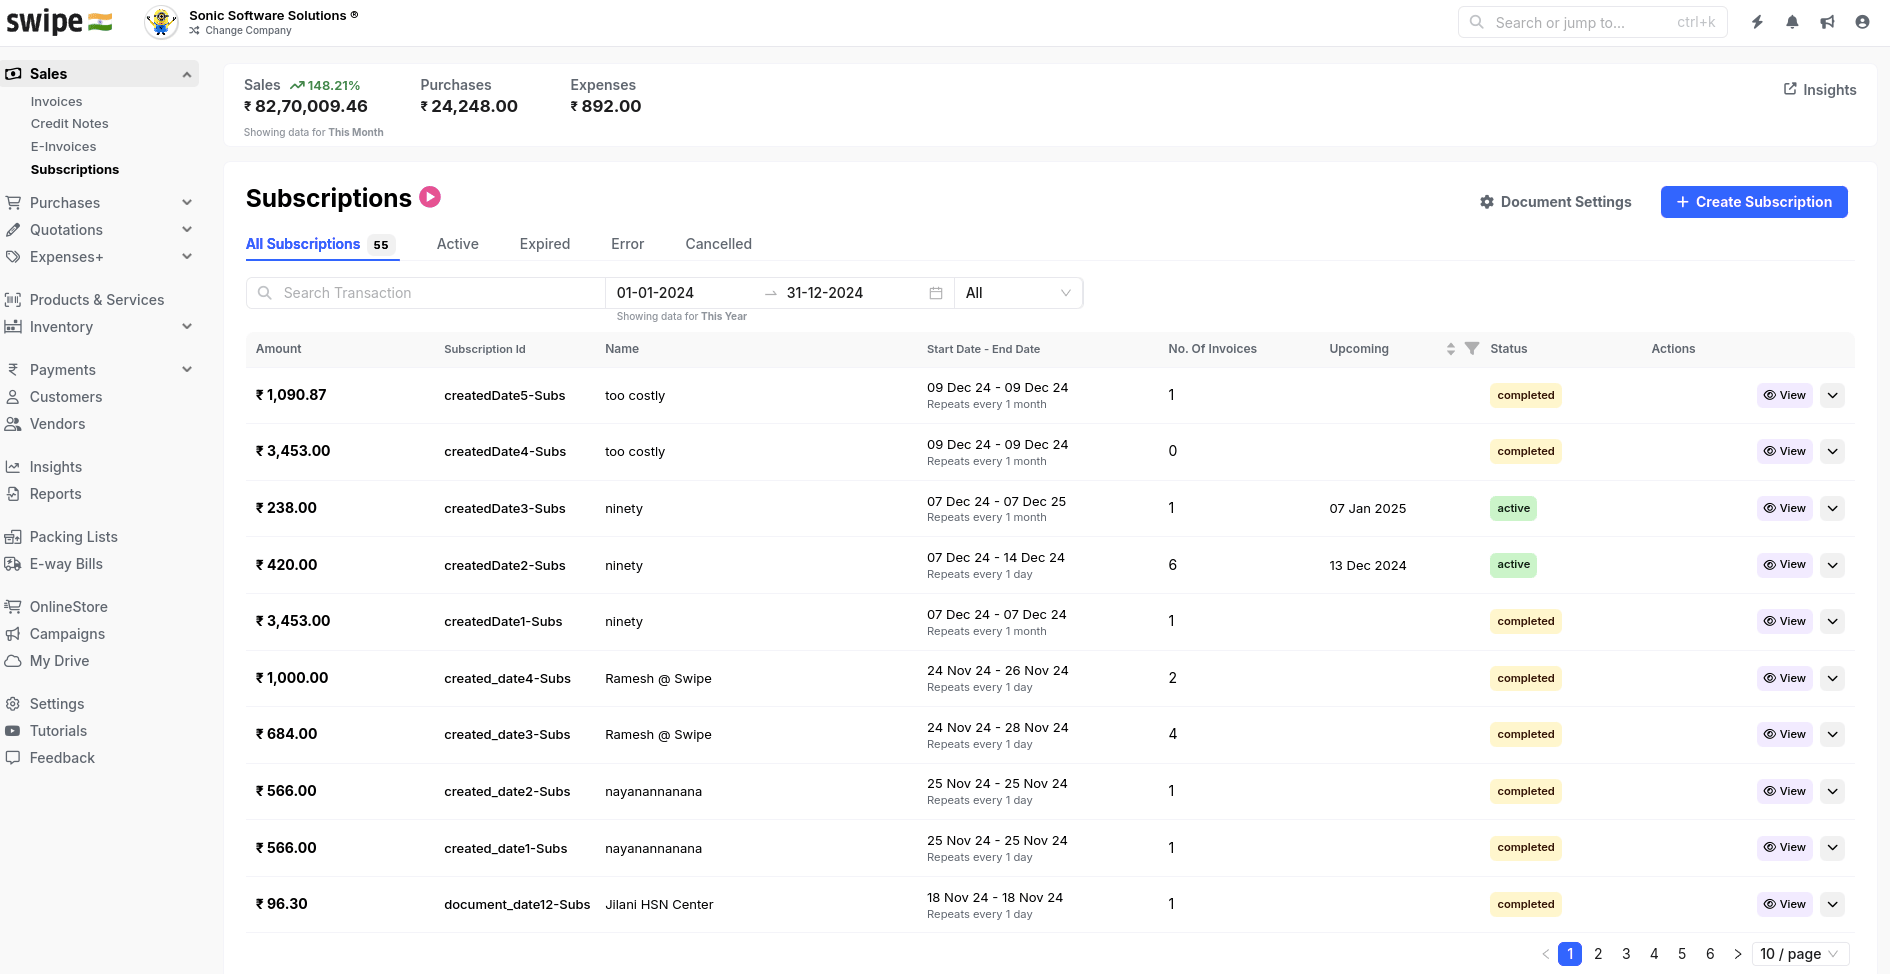Switch to All Subscriptions tab
Screen dimensions: 1890x974
tap(321, 244)
